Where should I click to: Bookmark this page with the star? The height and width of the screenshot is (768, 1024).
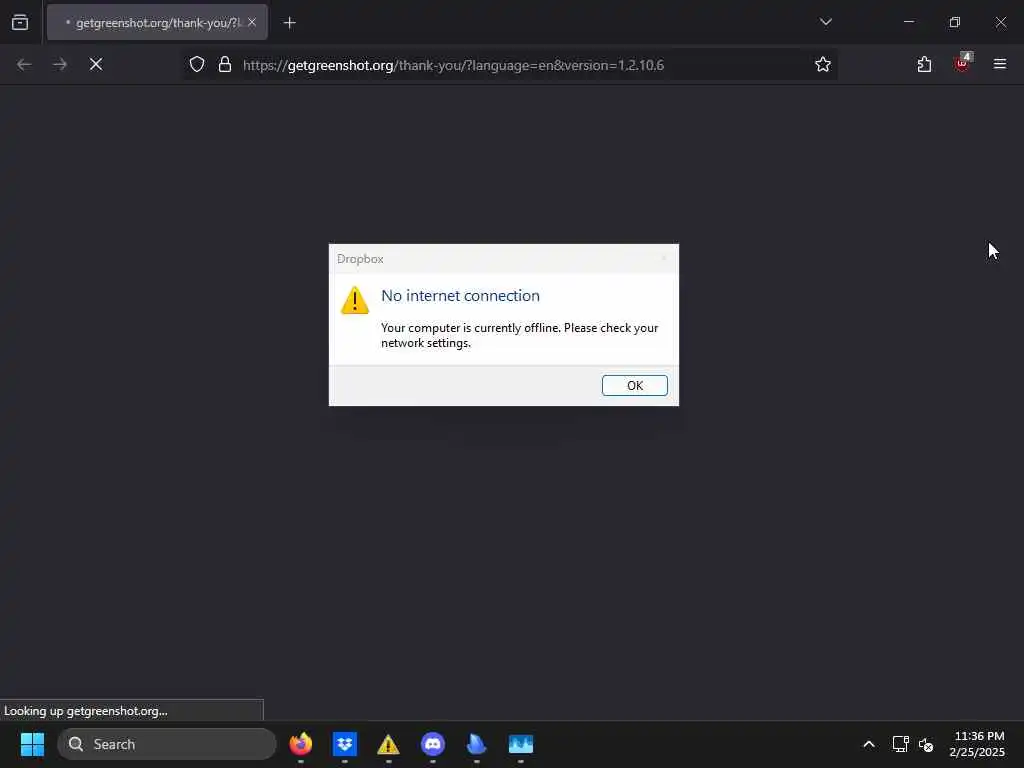[822, 65]
